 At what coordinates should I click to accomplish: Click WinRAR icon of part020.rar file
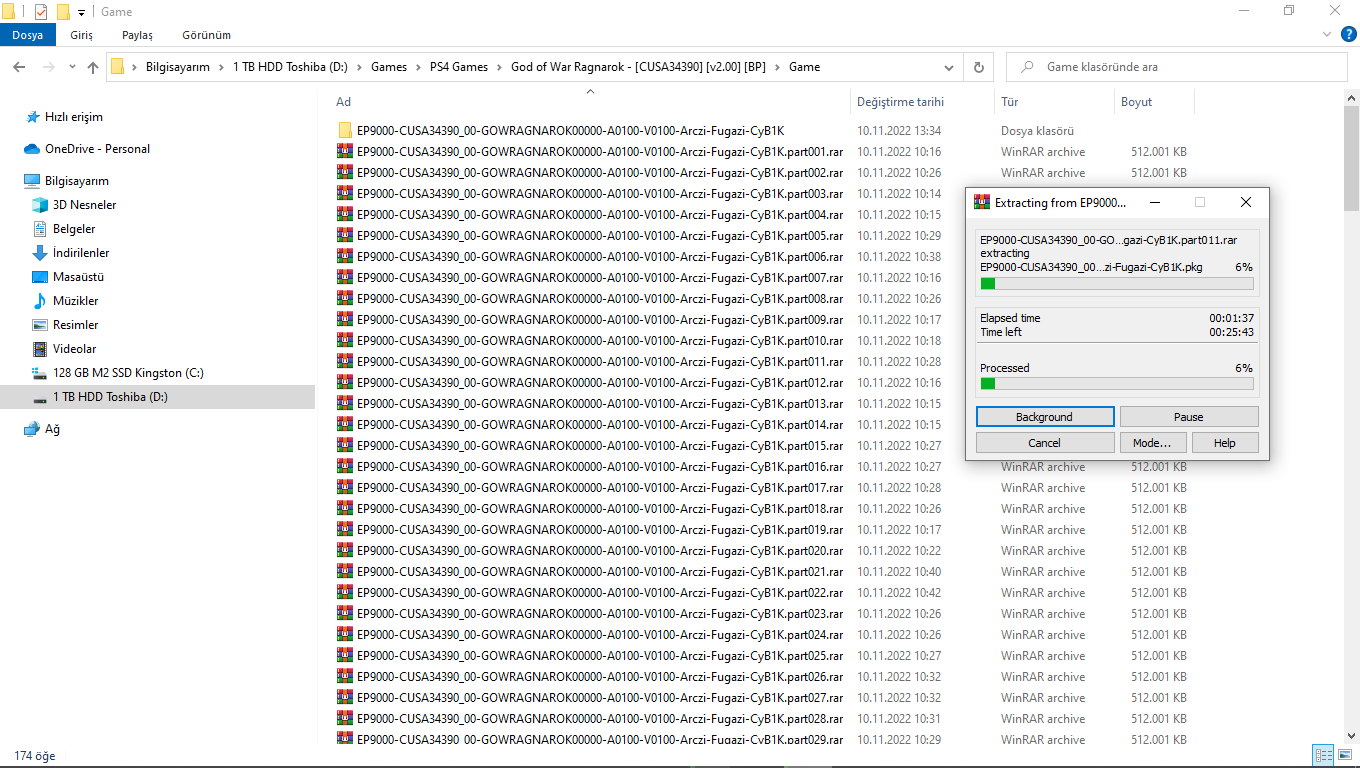click(345, 551)
